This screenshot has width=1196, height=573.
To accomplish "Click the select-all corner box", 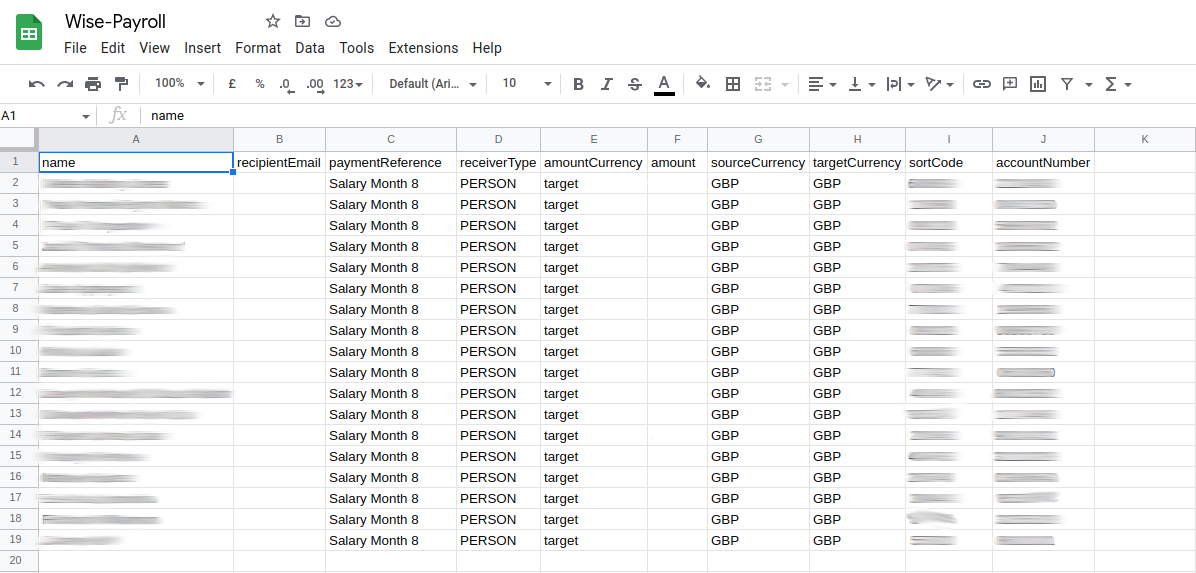I will click(x=18, y=139).
